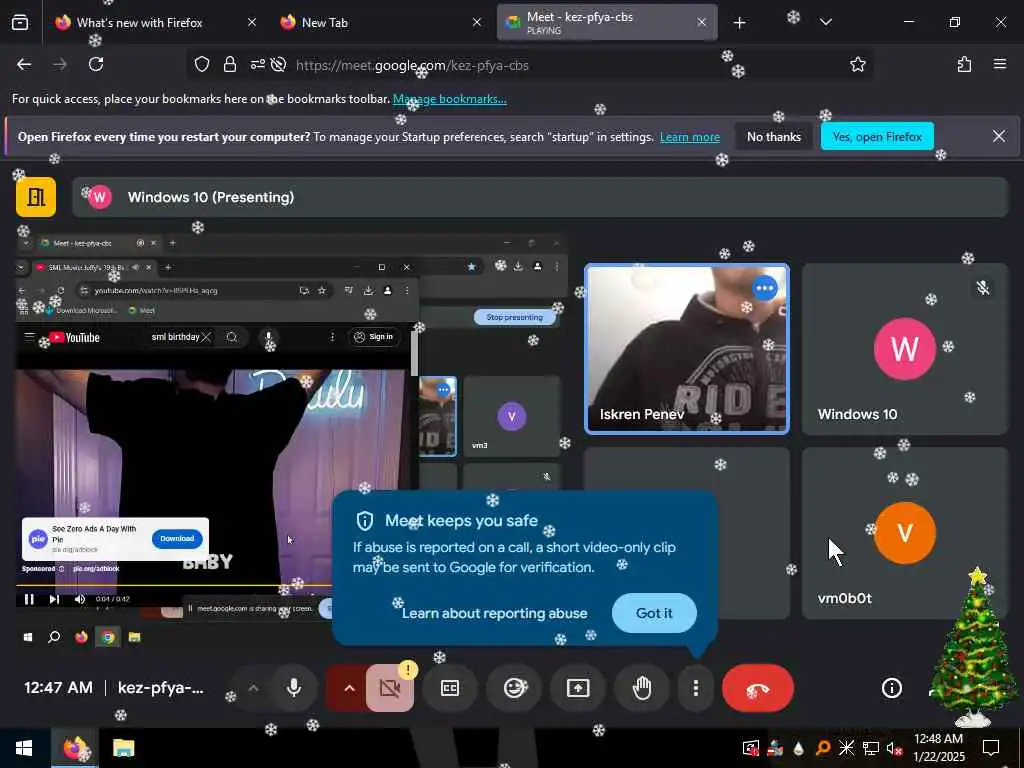1024x768 pixels.
Task: Toggle the camera on or off
Action: tap(390, 688)
